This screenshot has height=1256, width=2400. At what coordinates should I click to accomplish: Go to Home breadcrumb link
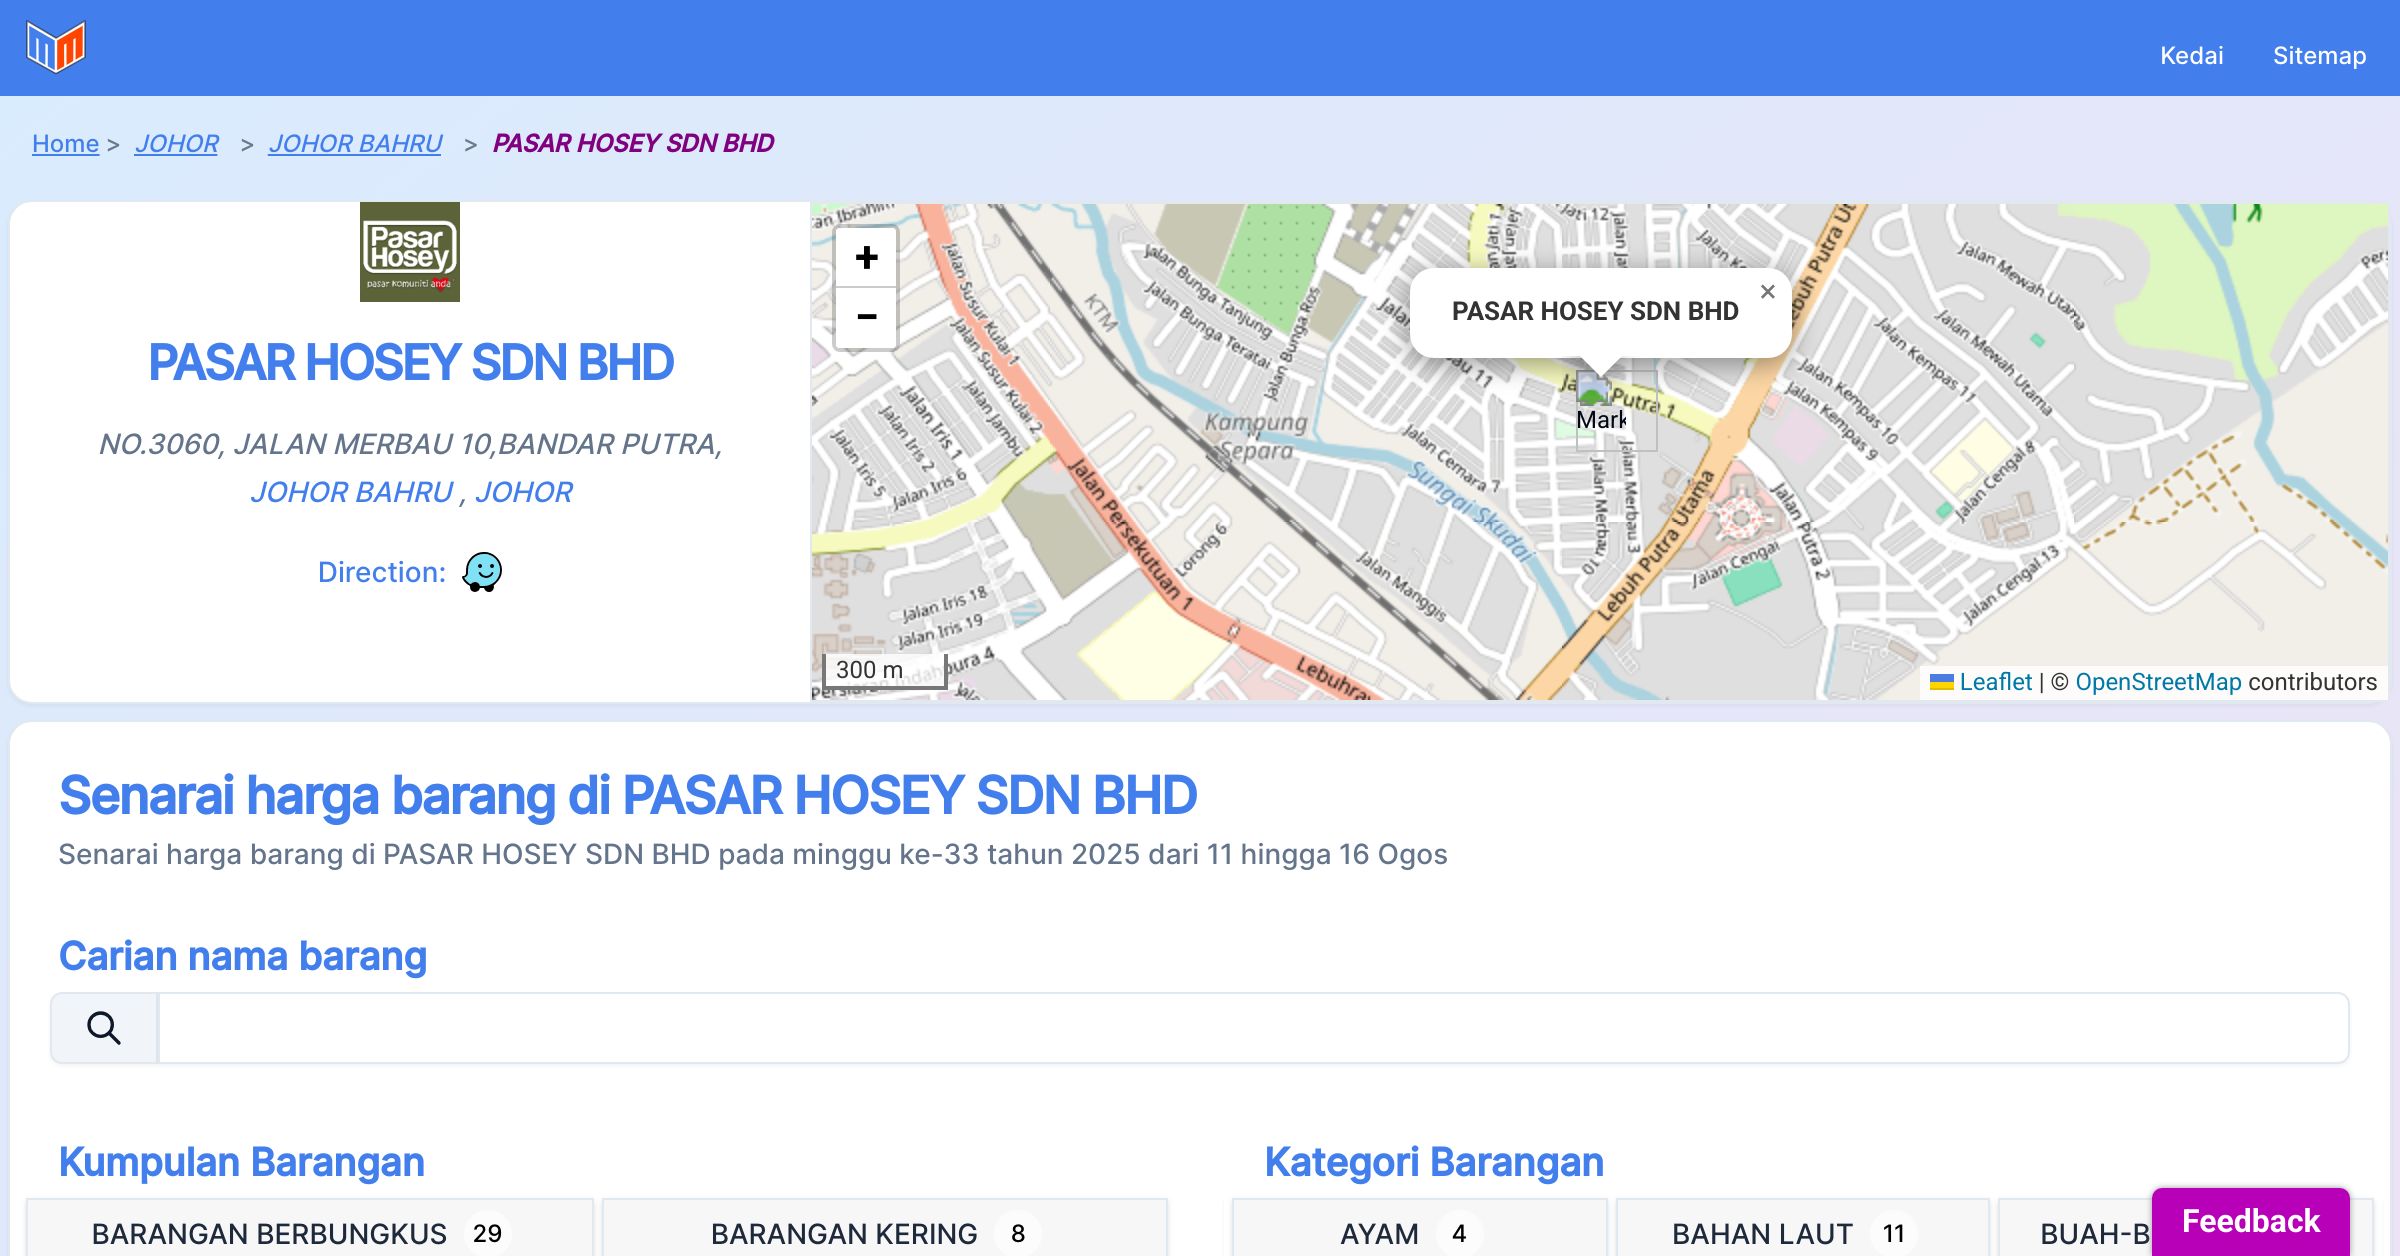pos(65,144)
